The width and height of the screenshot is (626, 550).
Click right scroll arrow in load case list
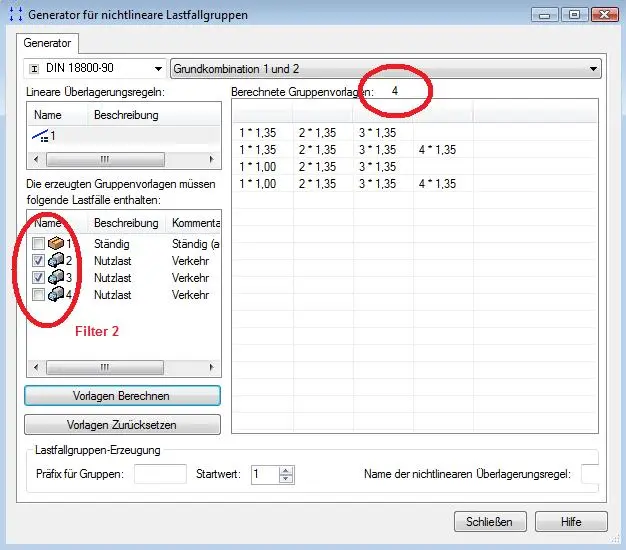[212, 367]
